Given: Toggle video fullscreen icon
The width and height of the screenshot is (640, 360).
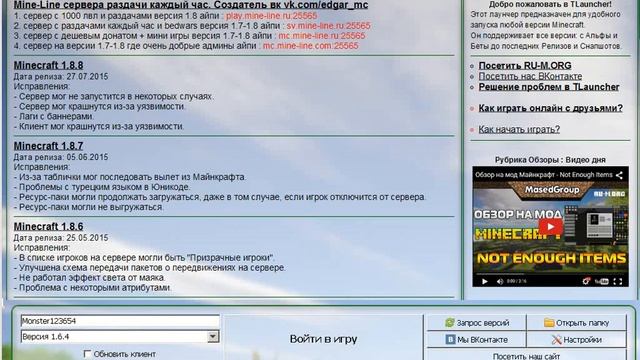Looking at the screenshot, I should 618,281.
